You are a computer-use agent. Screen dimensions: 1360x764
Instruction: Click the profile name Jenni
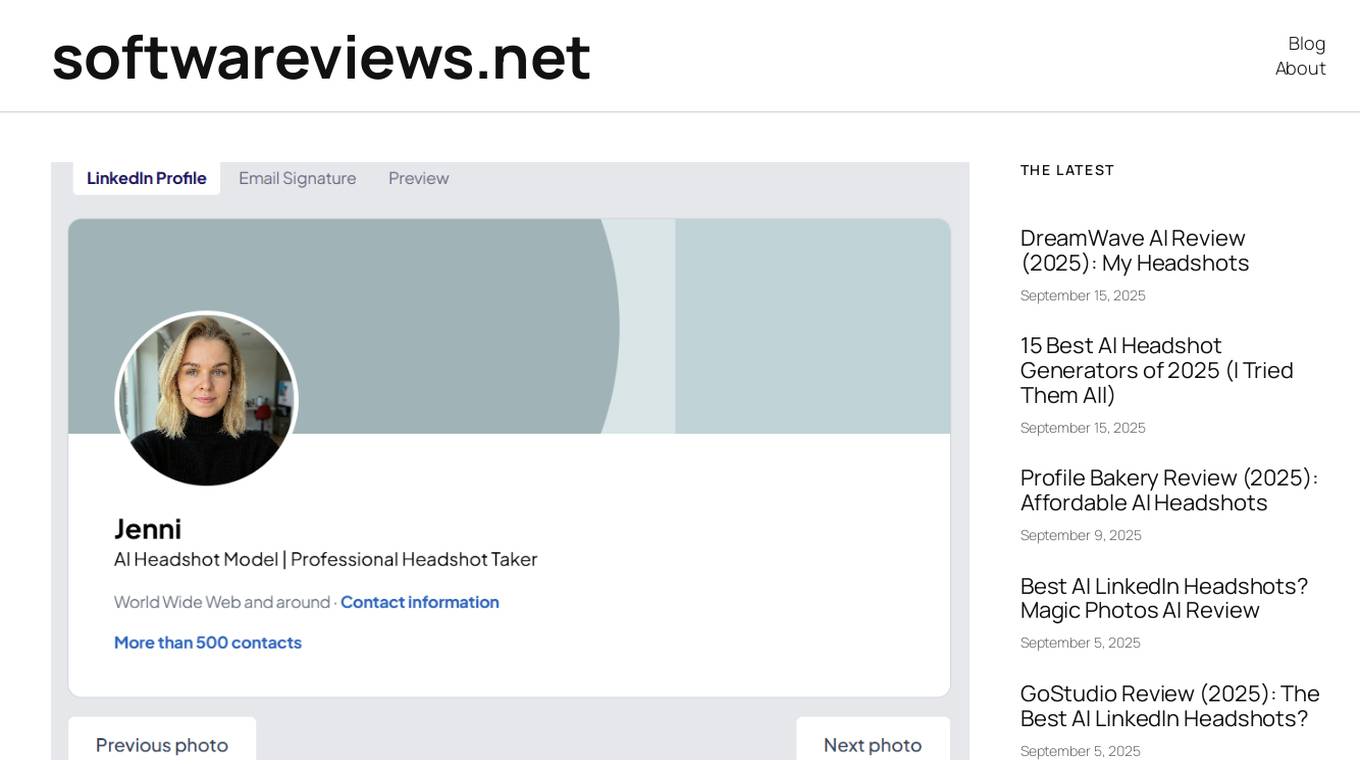click(x=148, y=529)
